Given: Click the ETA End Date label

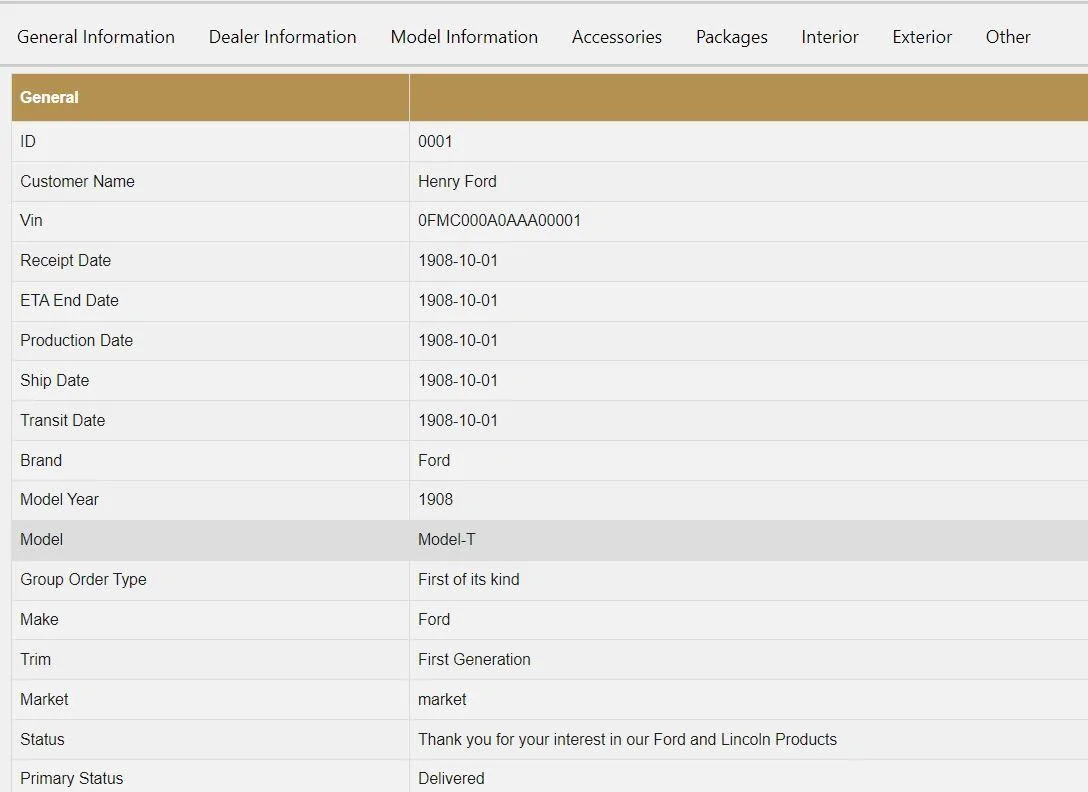Looking at the screenshot, I should tap(69, 301).
